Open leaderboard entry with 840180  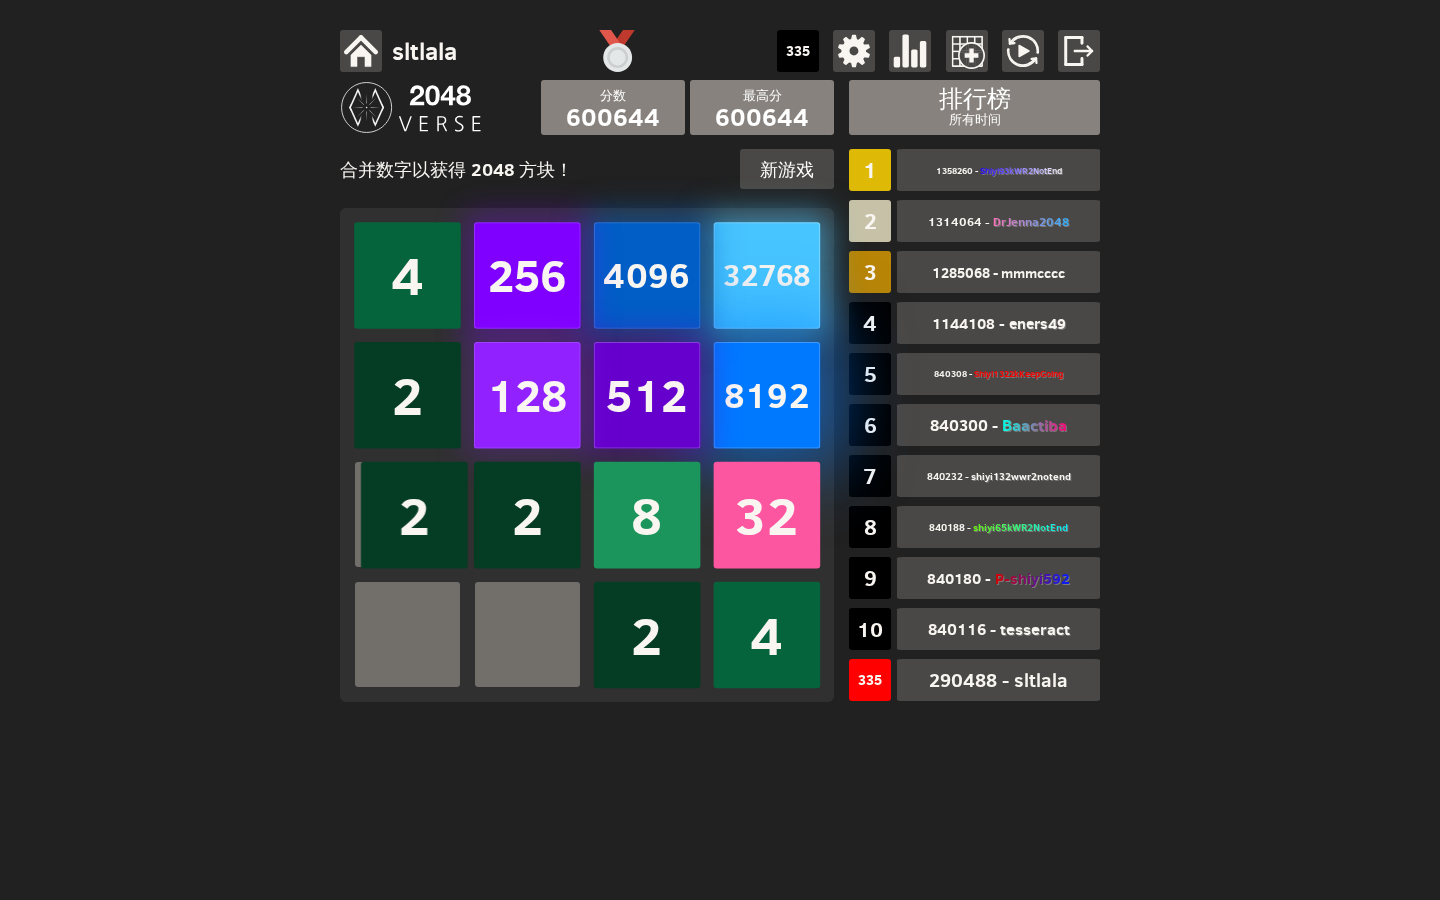998,578
